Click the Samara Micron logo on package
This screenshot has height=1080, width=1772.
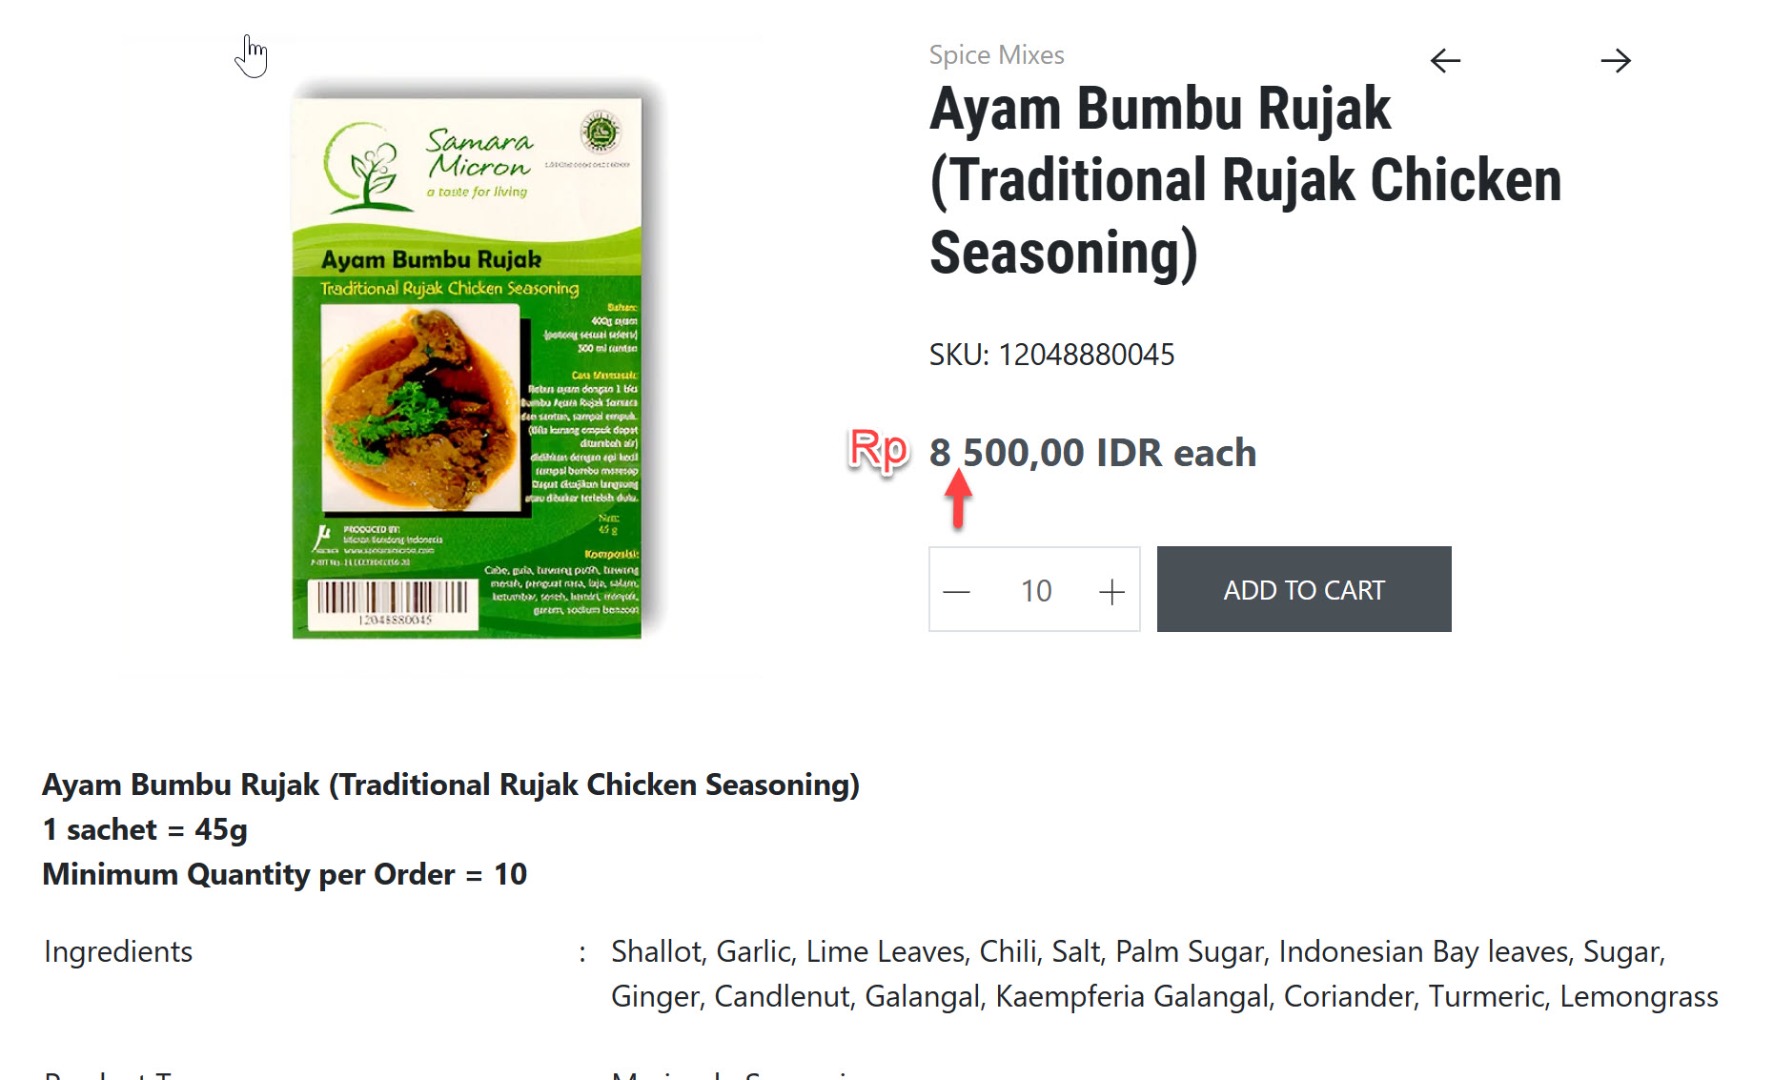tap(428, 165)
